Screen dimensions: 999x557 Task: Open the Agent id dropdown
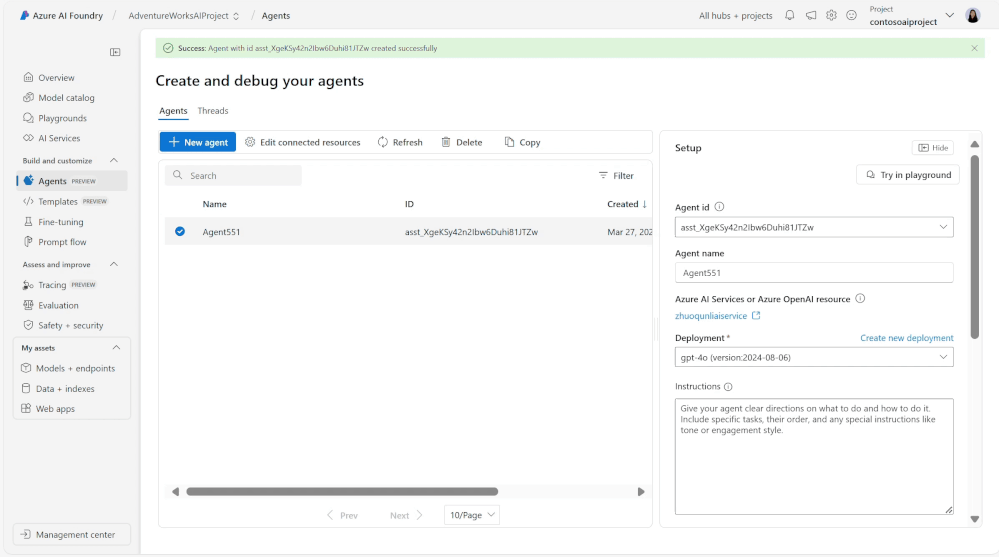[814, 228]
